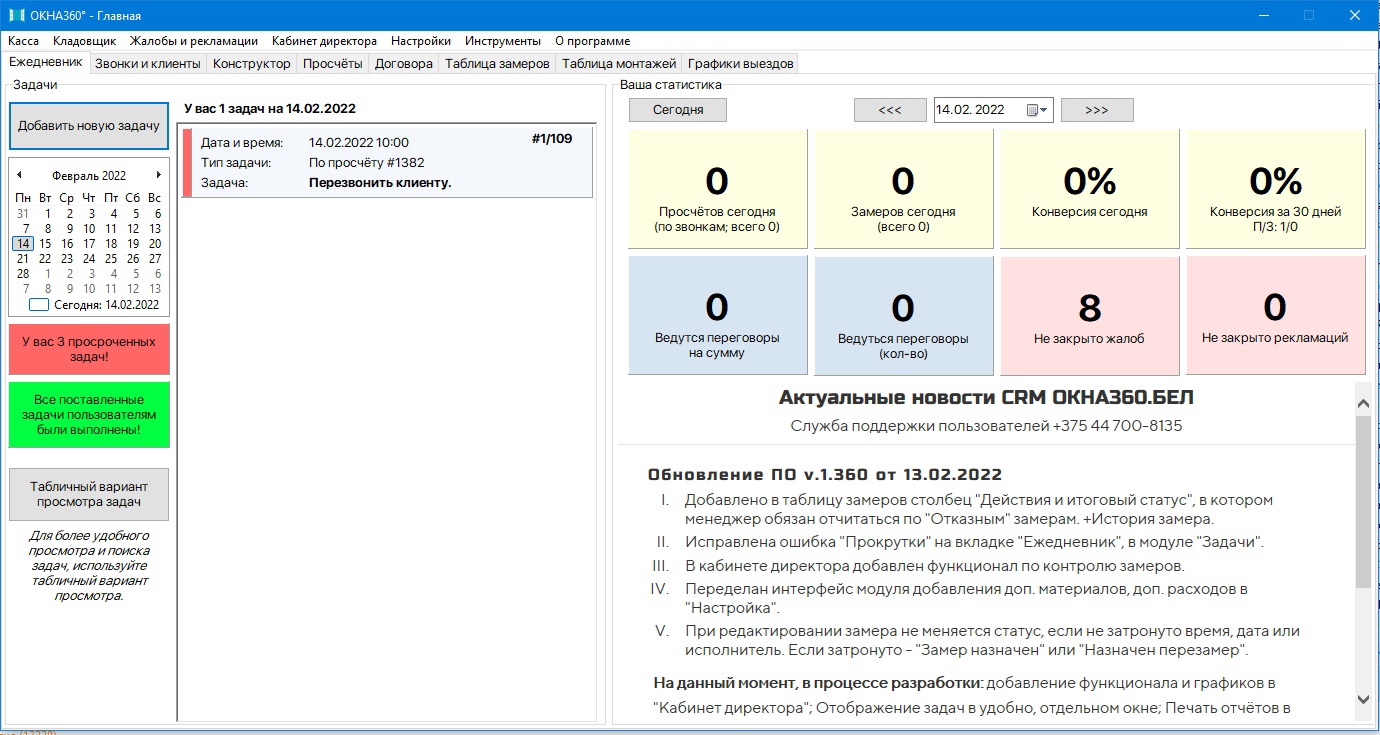
Task: Click the news panel scrollbar thumb
Action: (x=1363, y=502)
